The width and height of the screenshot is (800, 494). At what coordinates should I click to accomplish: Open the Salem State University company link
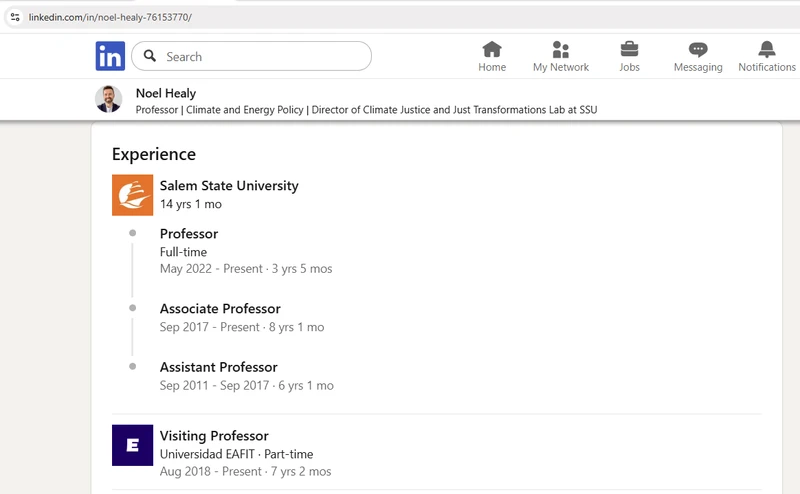tap(229, 185)
